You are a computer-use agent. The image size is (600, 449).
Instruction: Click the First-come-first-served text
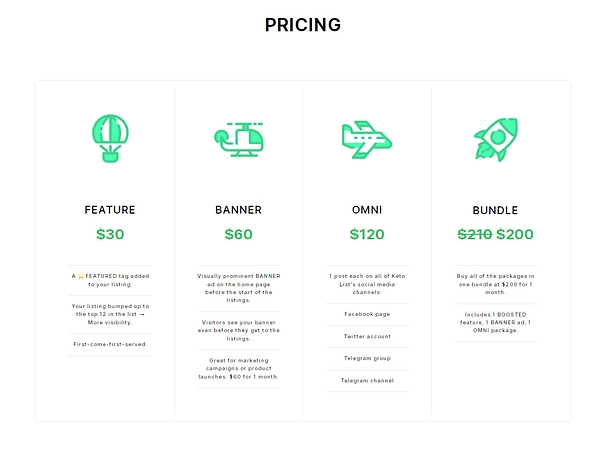[x=110, y=345]
